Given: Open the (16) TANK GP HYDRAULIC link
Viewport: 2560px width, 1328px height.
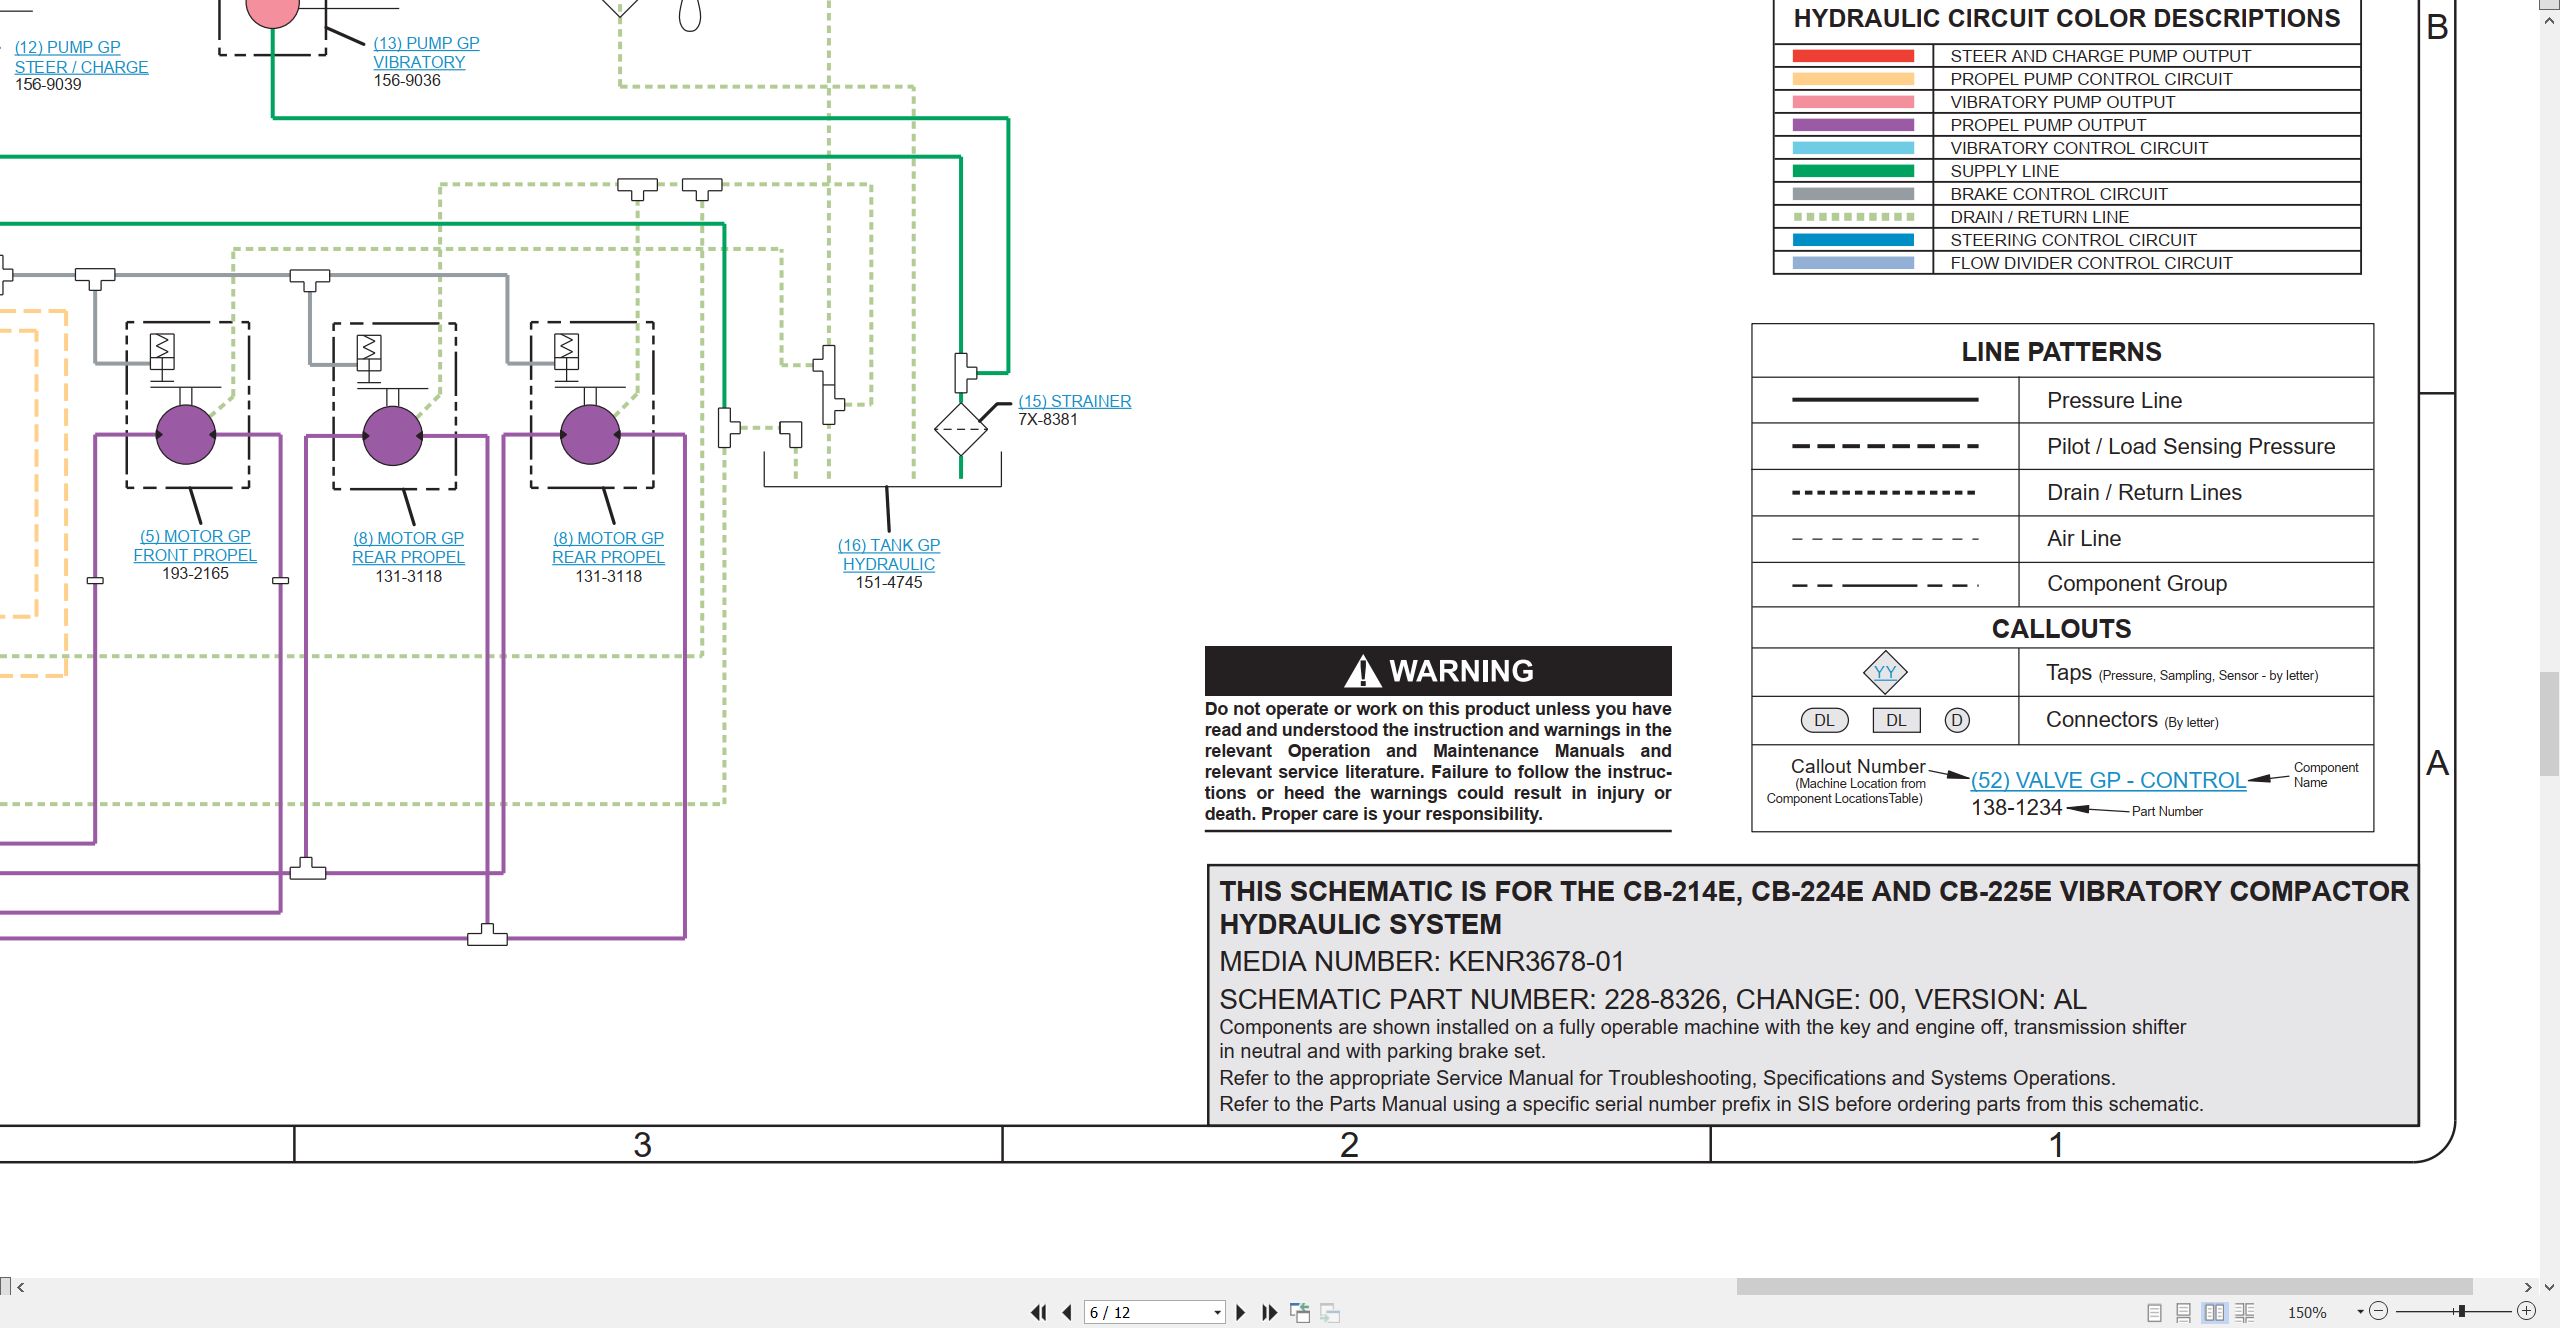Looking at the screenshot, I should 889,554.
